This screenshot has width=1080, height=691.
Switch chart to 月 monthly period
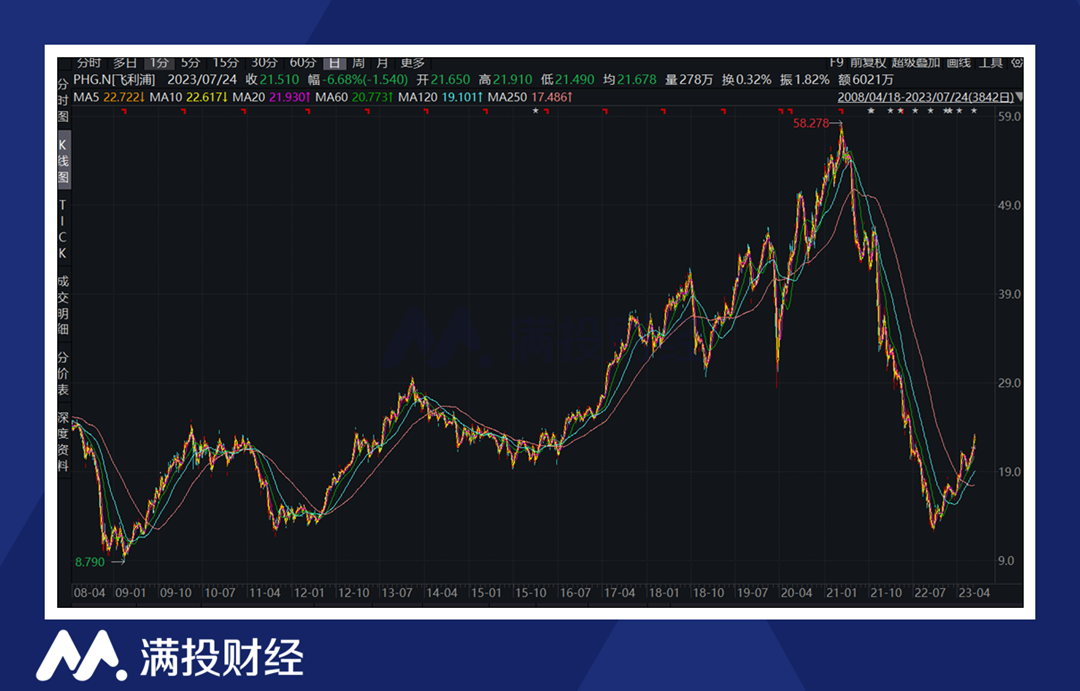click(382, 63)
